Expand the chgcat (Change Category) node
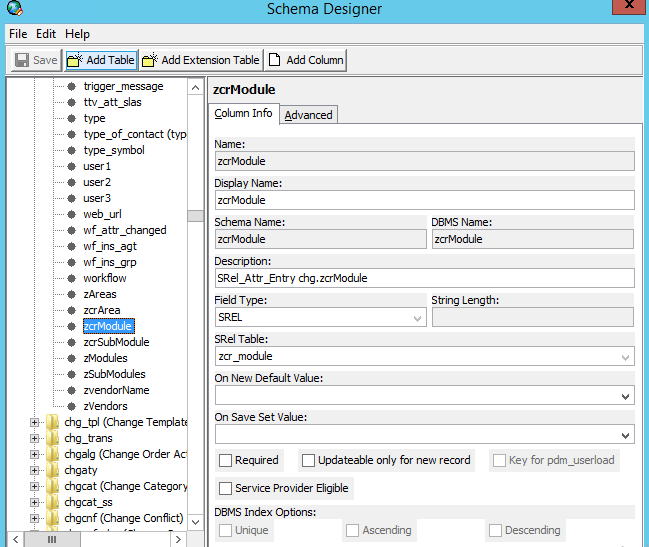 click(34, 486)
